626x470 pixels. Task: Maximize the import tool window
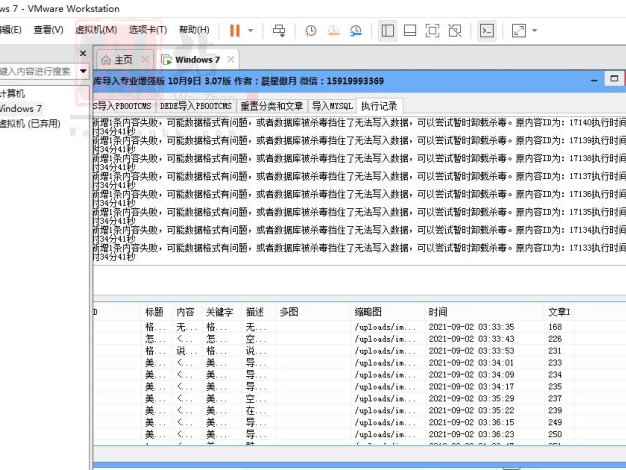(614, 79)
